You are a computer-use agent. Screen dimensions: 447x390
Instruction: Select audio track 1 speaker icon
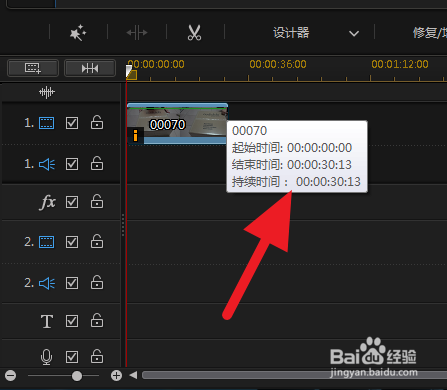(x=47, y=164)
